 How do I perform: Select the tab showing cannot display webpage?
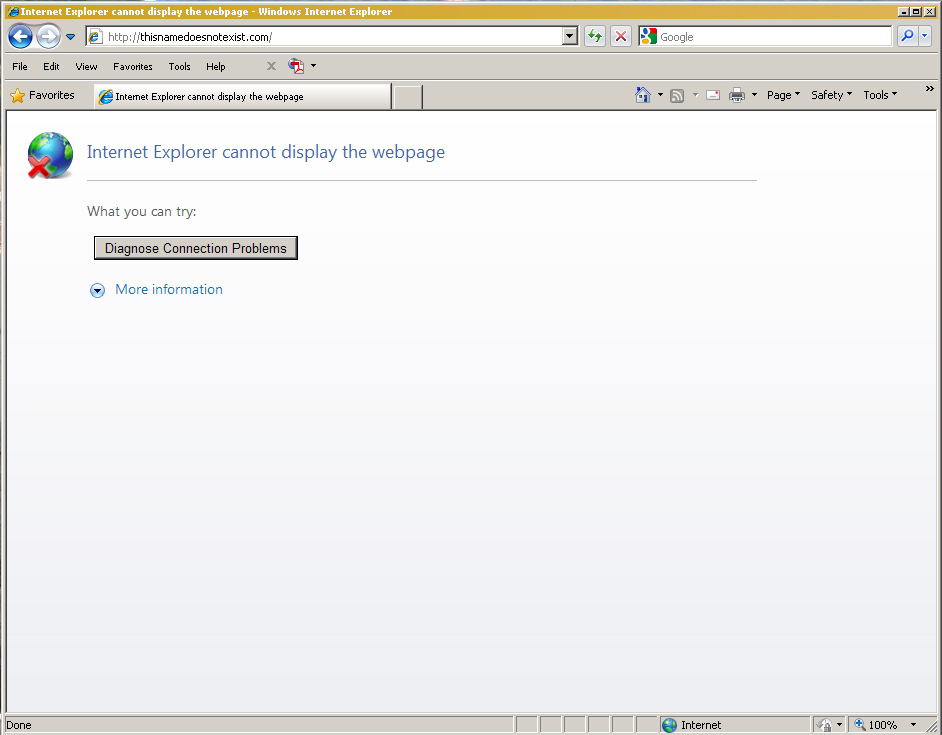(x=241, y=97)
